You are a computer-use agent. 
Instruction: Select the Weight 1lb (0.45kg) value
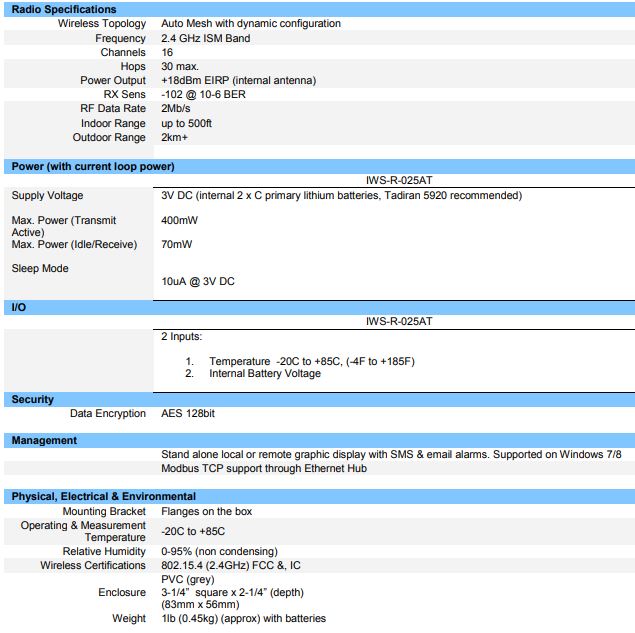(243, 618)
